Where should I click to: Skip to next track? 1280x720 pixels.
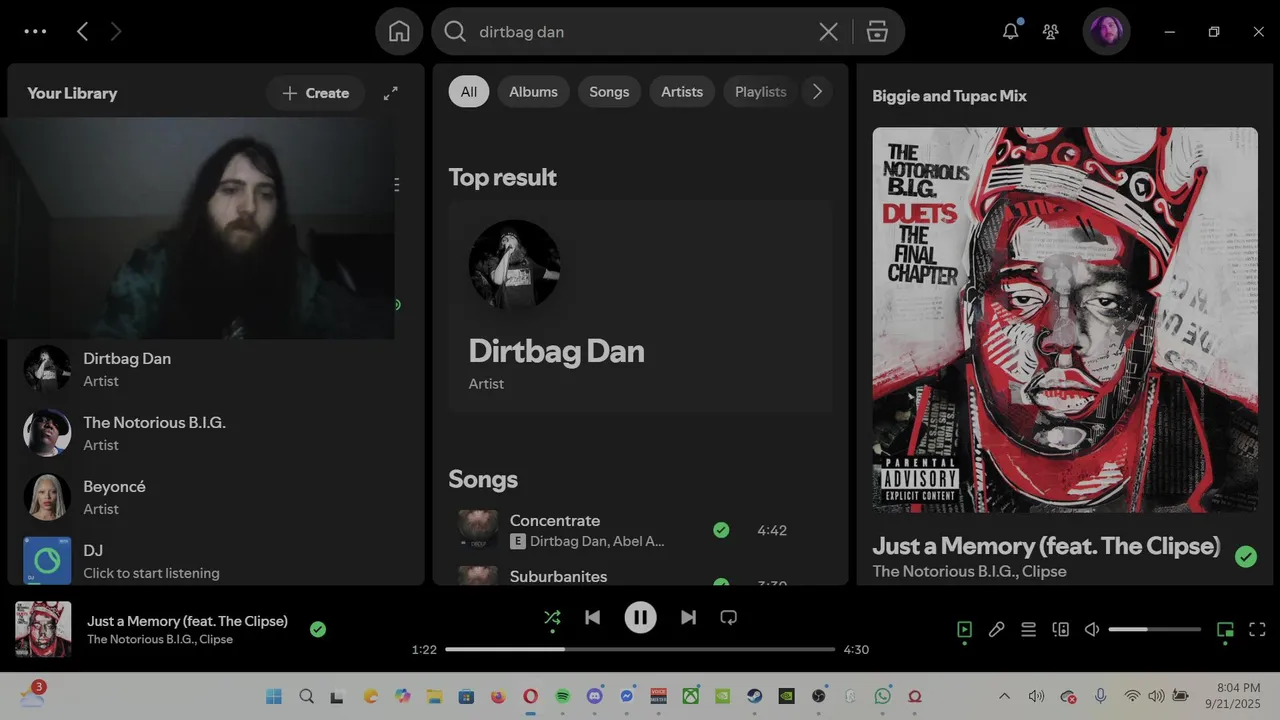coord(688,618)
